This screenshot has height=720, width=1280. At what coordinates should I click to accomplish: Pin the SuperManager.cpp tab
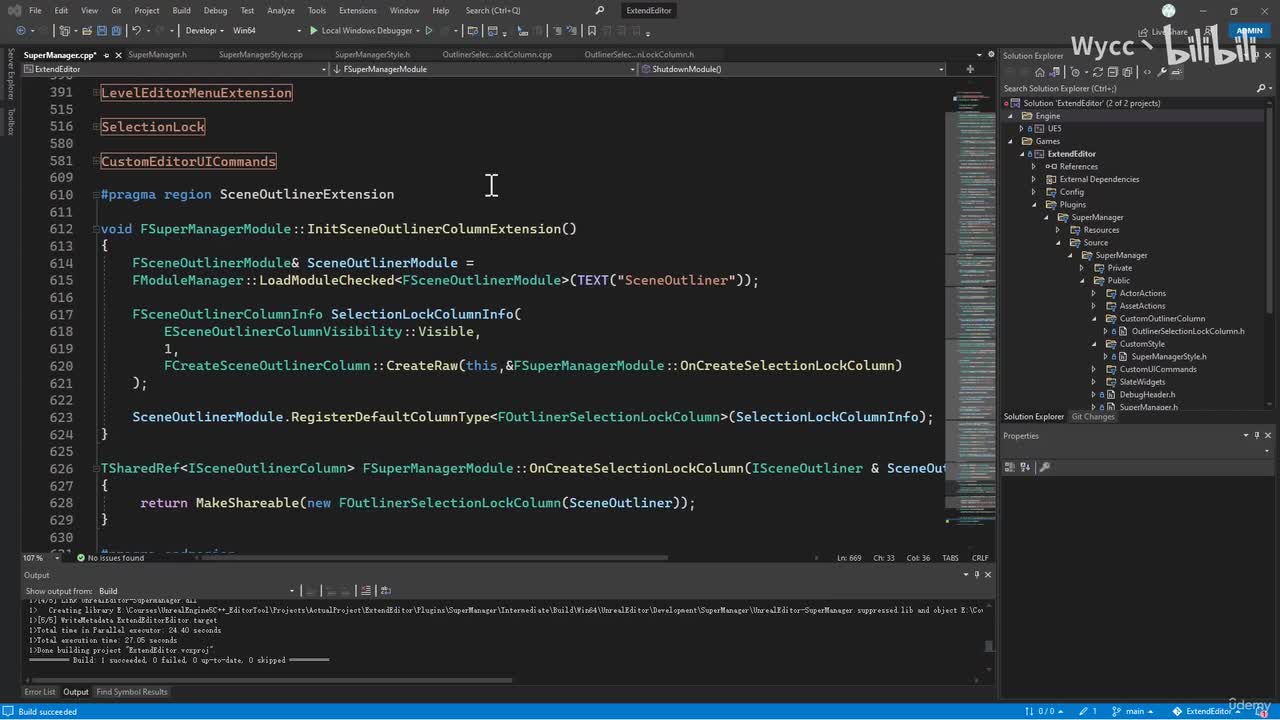click(104, 55)
